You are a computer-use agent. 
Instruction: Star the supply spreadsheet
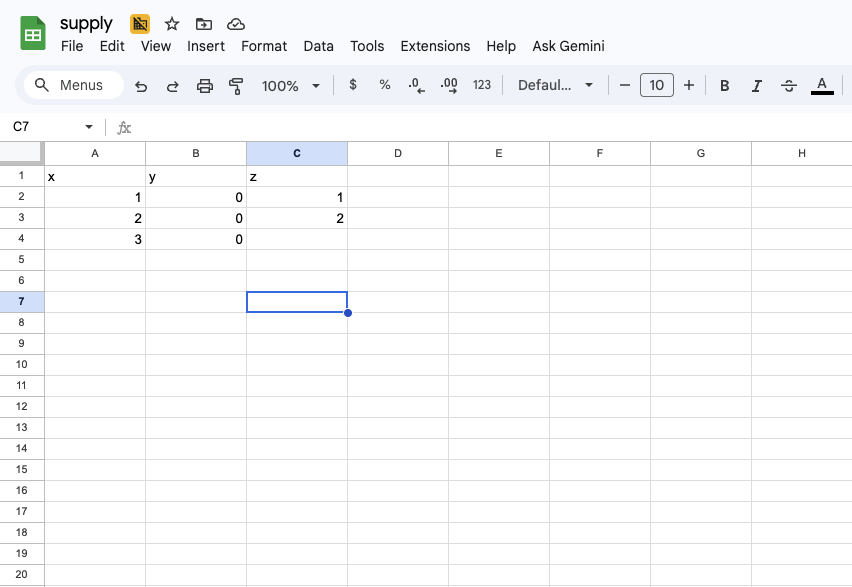coord(172,24)
